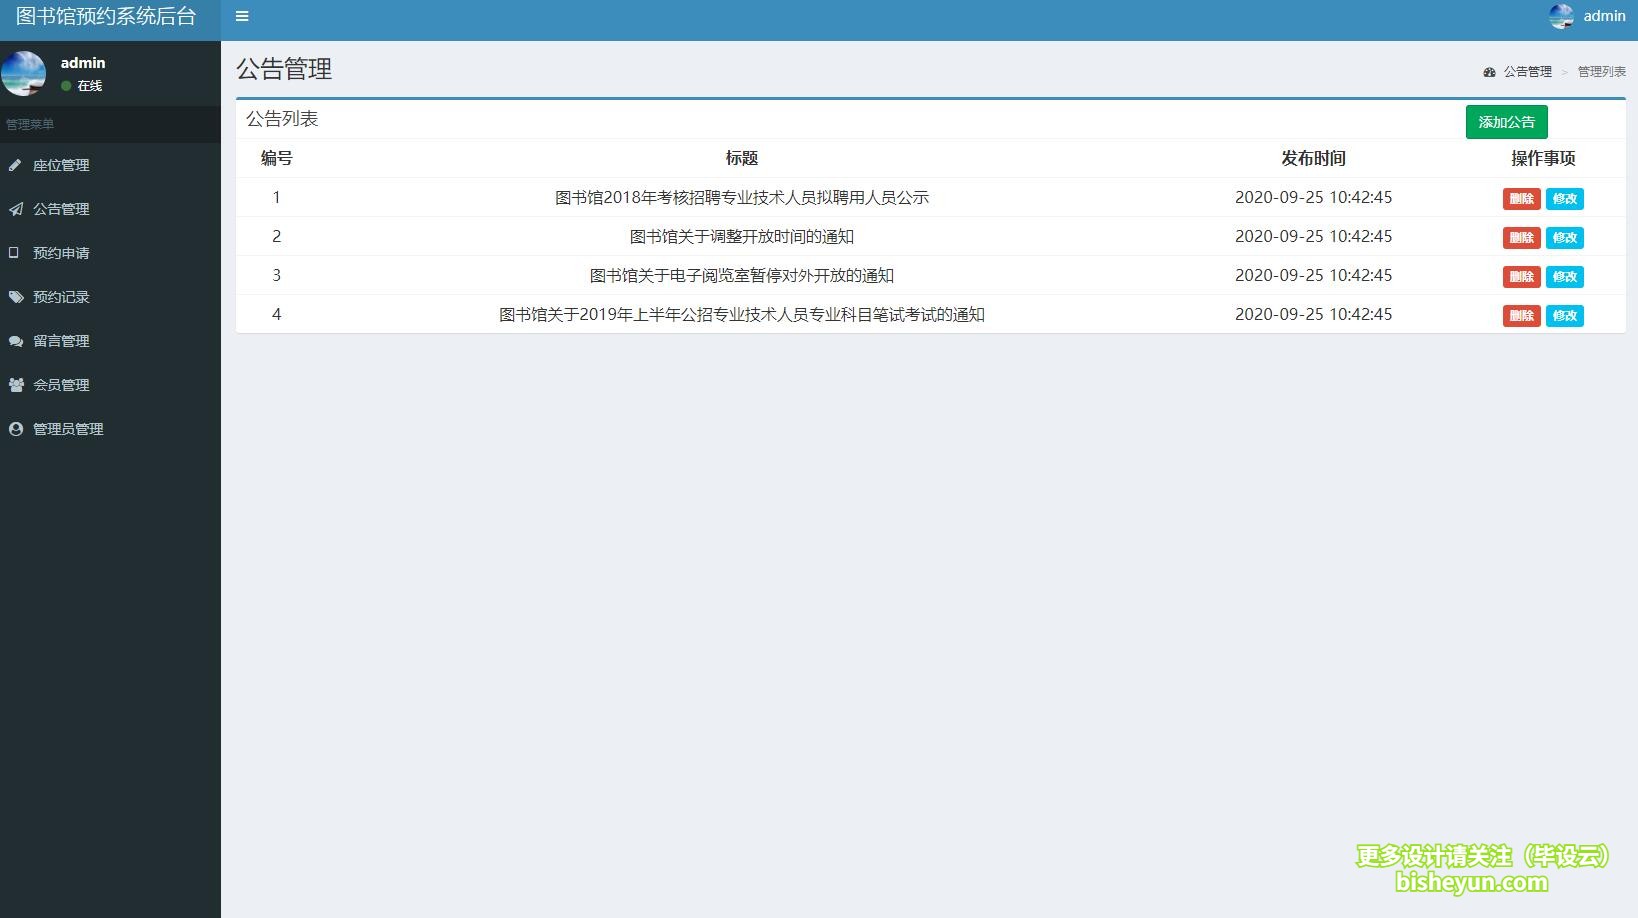This screenshot has height=918, width=1638.
Task: Open the 座位管理 menu item
Action: pyautogui.click(x=110, y=165)
